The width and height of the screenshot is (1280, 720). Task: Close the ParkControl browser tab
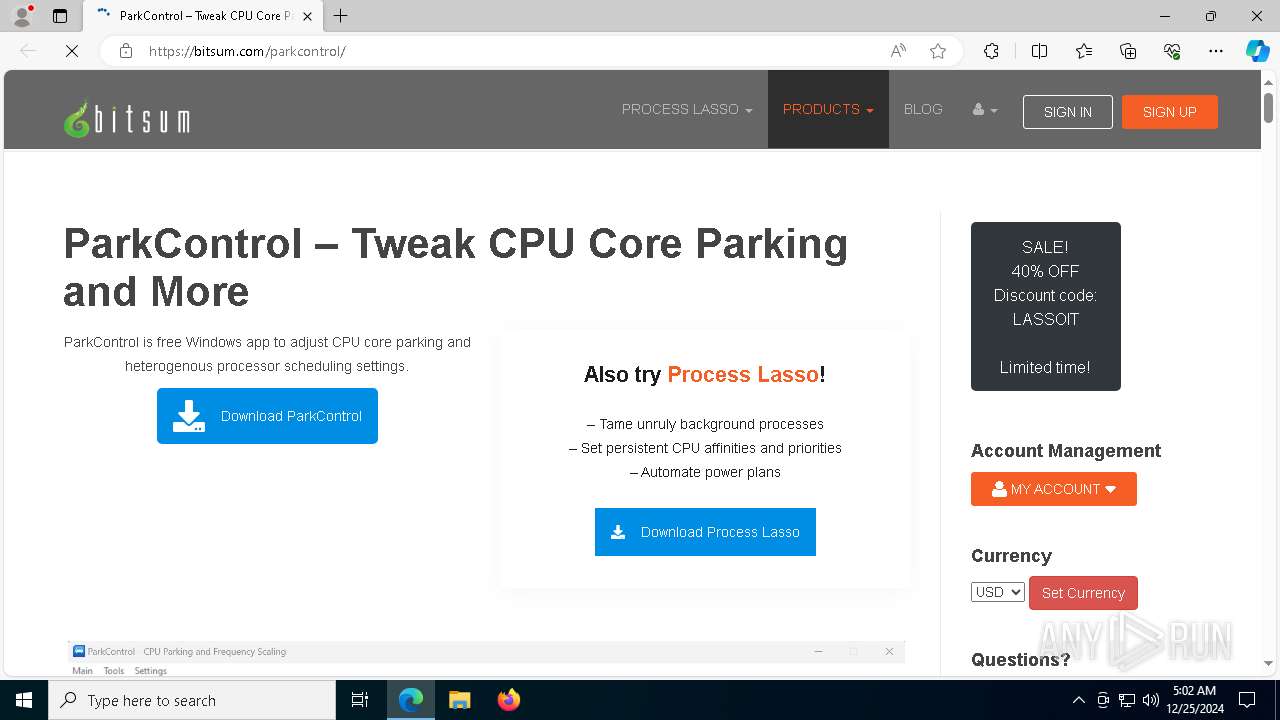coord(307,16)
